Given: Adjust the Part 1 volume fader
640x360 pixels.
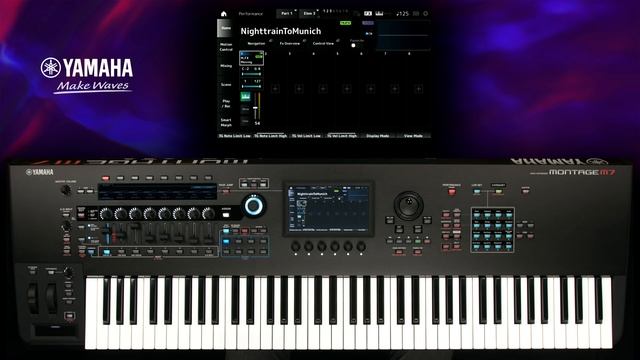Looking at the screenshot, I should coord(256,107).
